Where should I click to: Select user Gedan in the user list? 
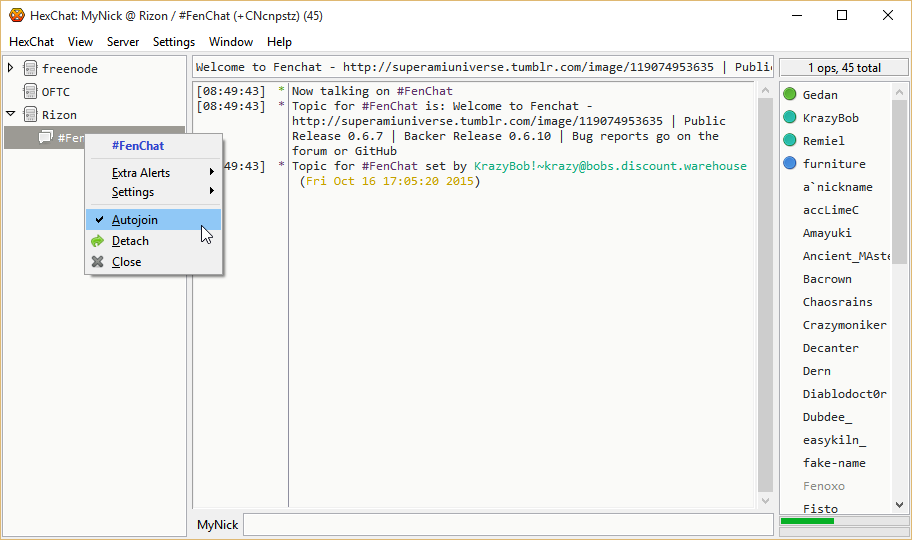[x=820, y=95]
